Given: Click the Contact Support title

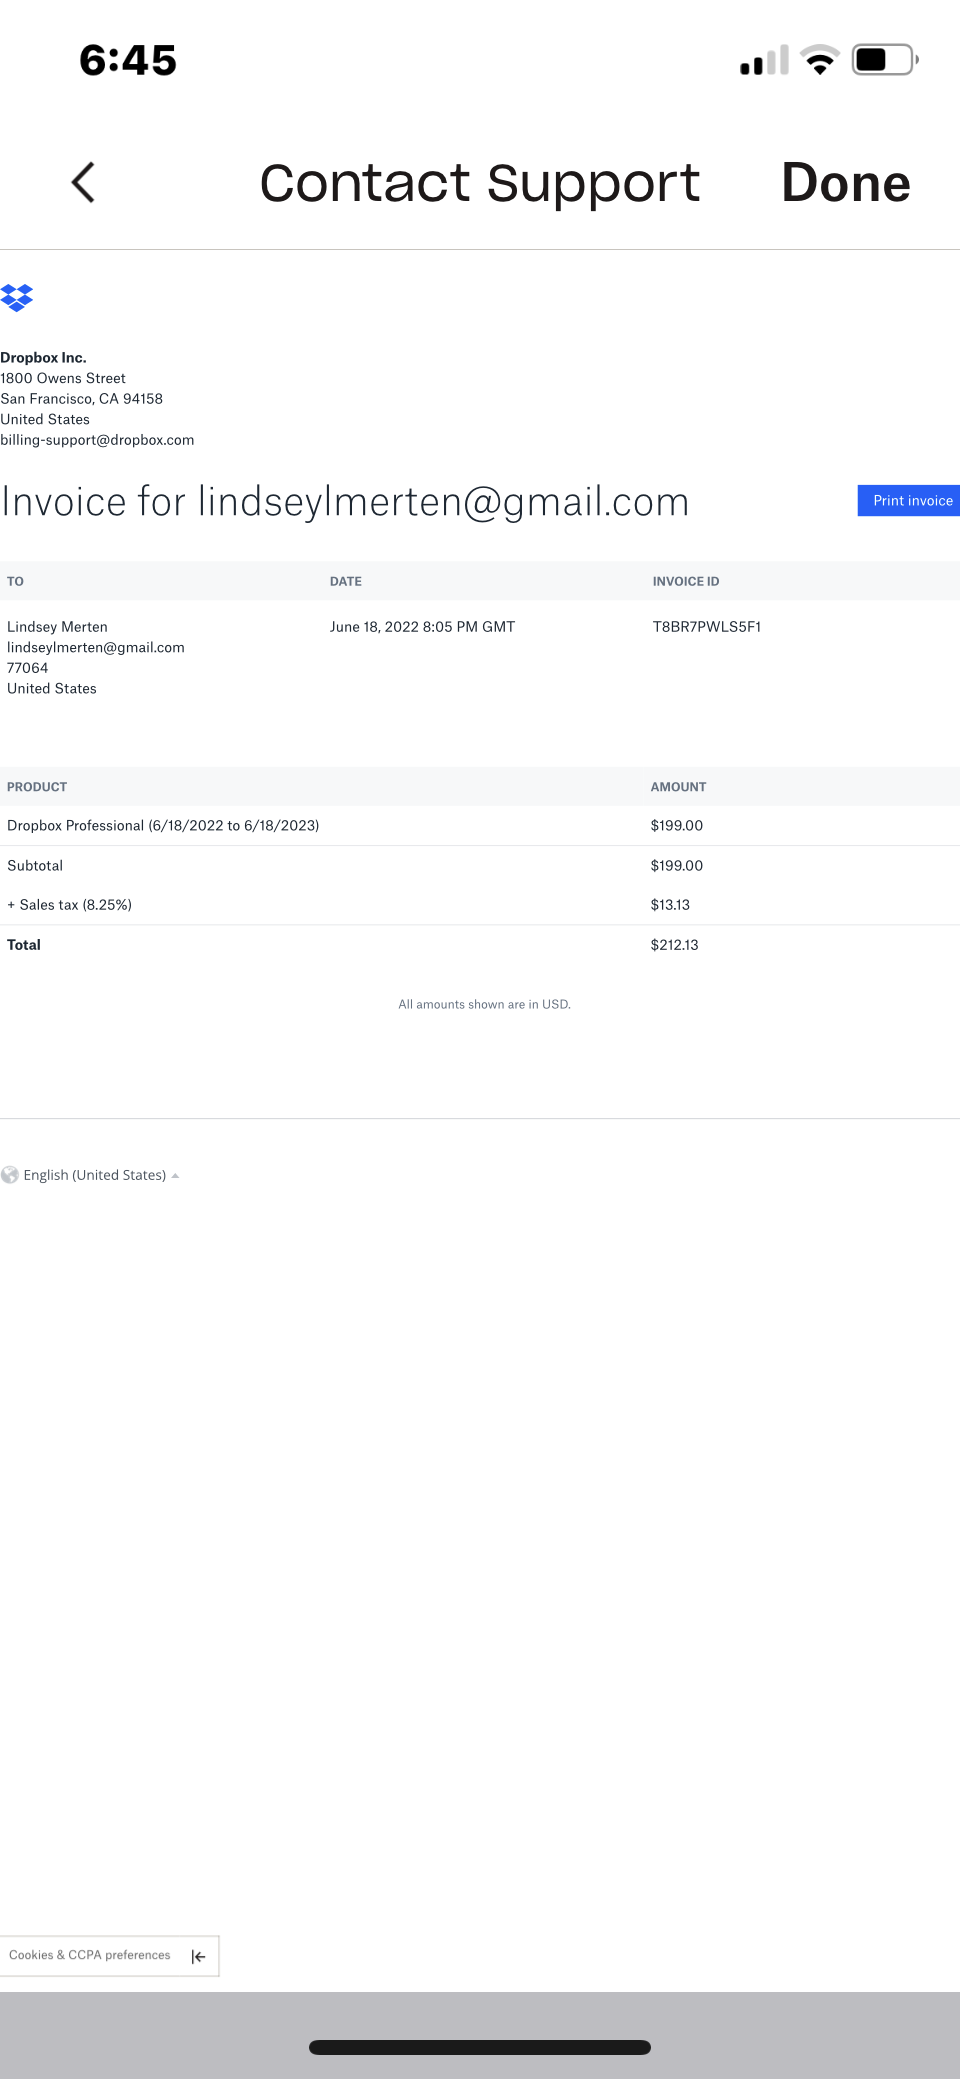Looking at the screenshot, I should (x=480, y=183).
